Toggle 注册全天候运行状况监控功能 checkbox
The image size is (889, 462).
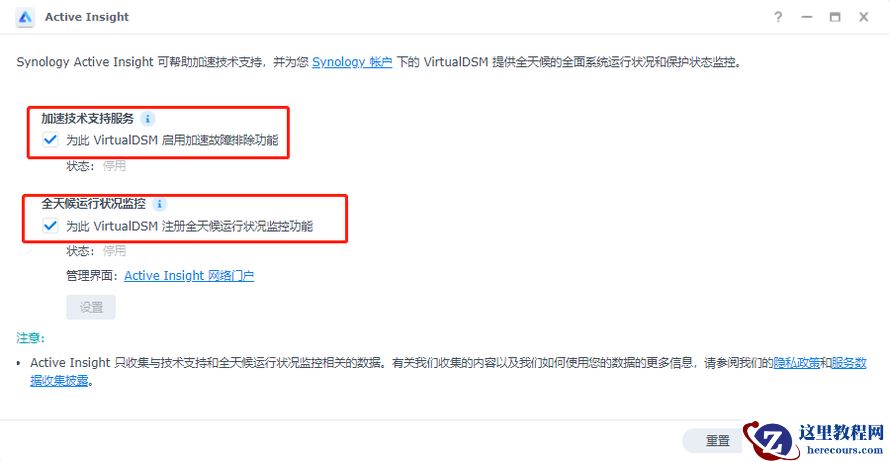point(50,226)
